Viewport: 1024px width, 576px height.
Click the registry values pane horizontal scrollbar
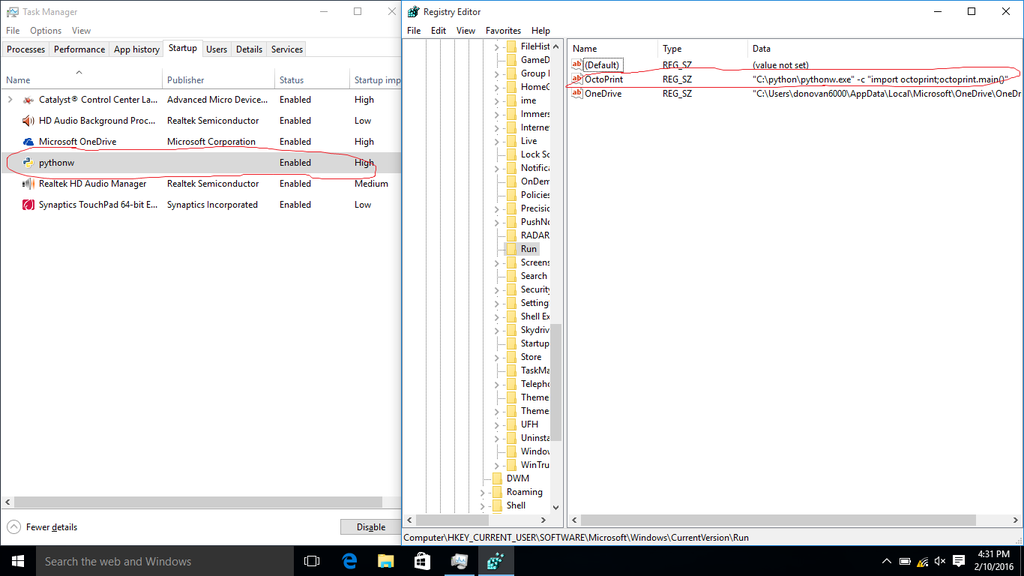pos(778,520)
